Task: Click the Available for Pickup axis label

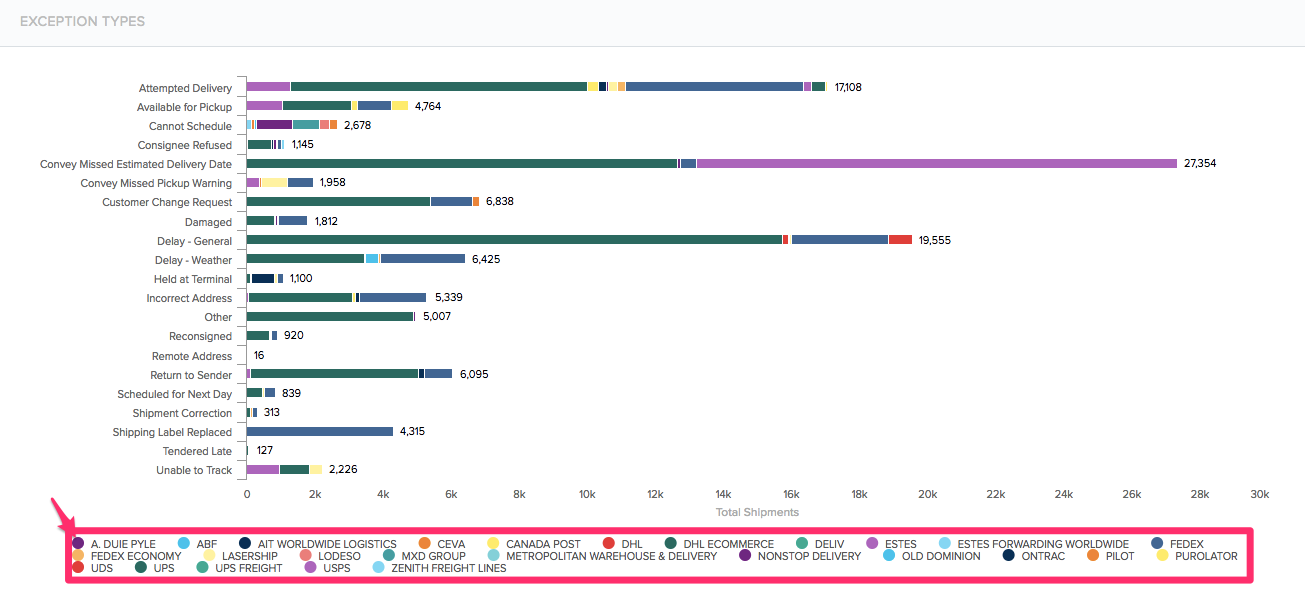Action: tap(184, 107)
